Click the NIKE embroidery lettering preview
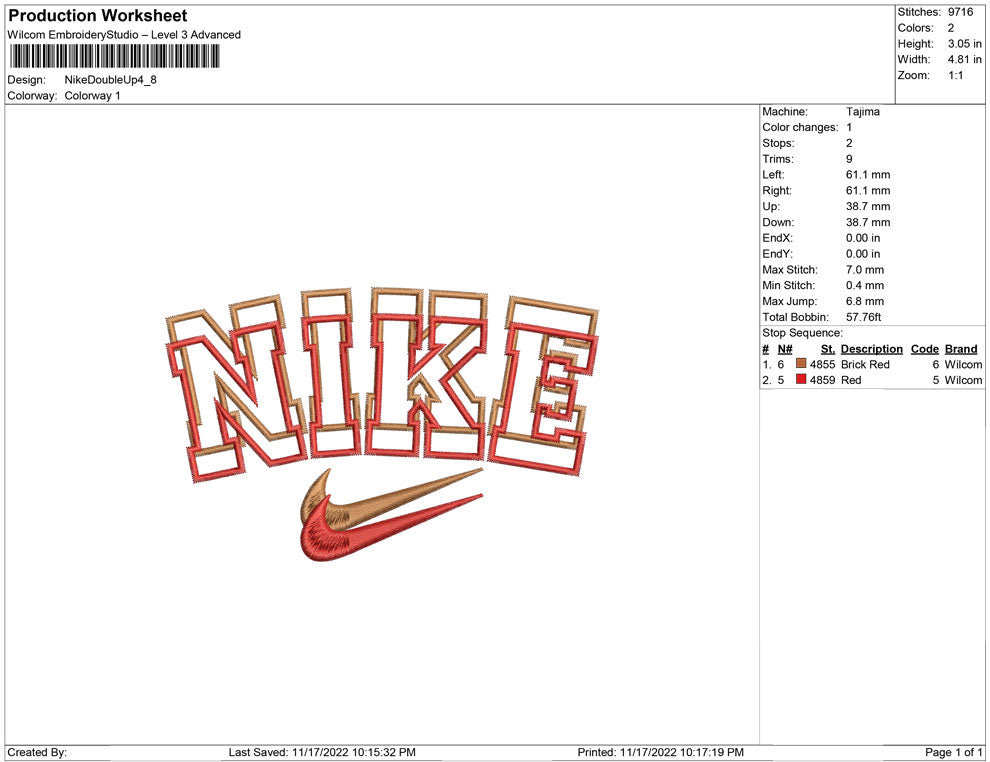The image size is (990, 762). tap(382, 383)
